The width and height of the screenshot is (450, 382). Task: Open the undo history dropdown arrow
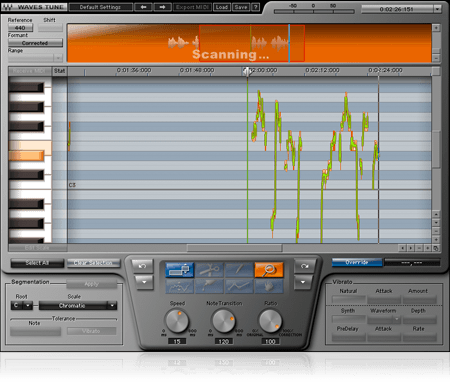coord(144,282)
